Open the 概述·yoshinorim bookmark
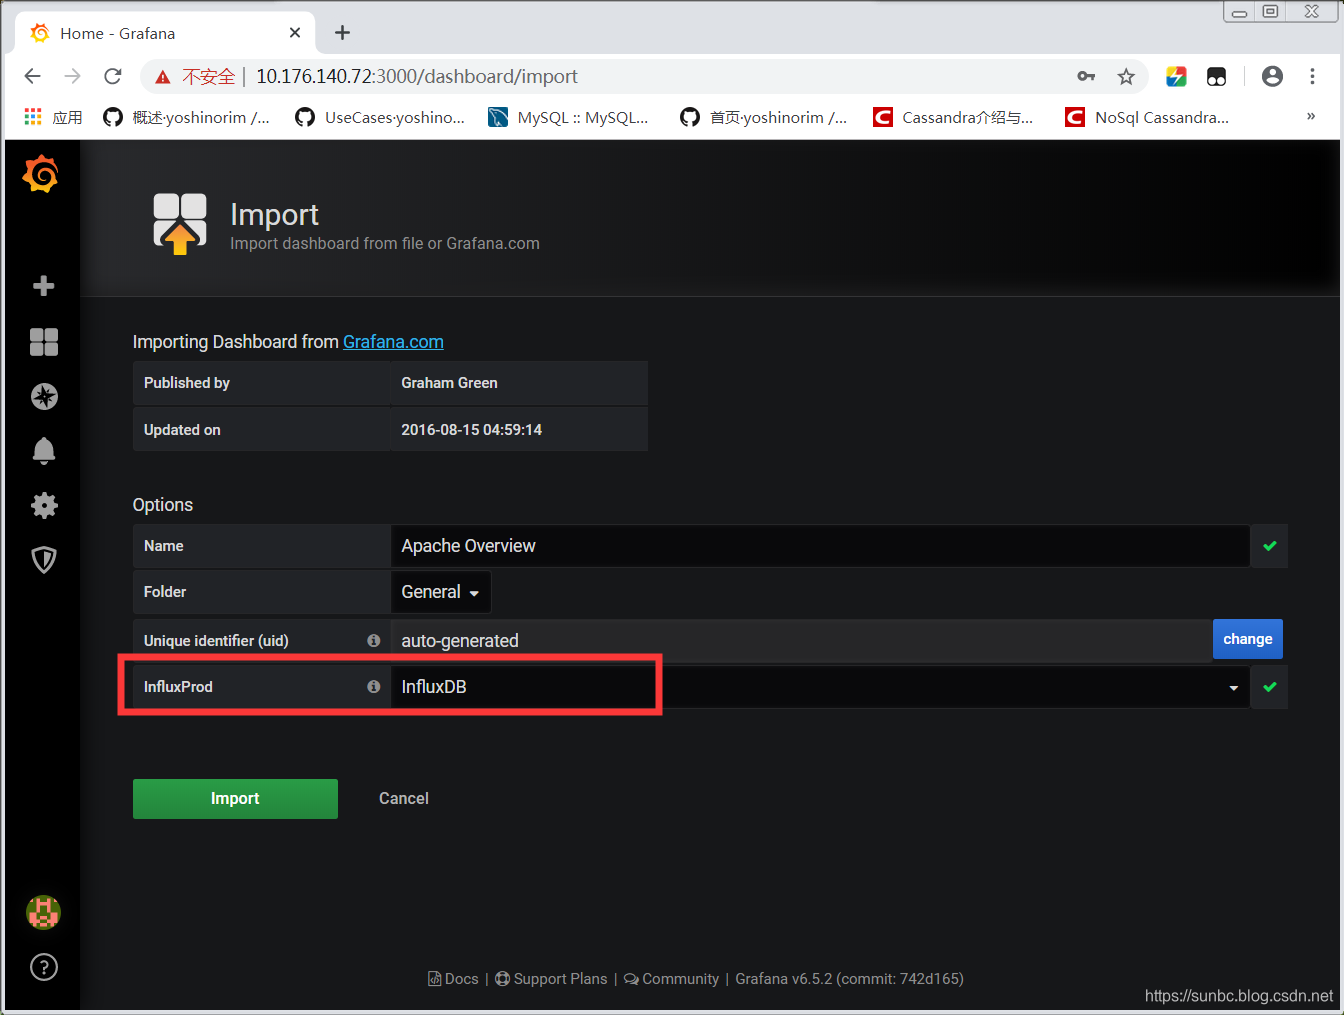Image resolution: width=1344 pixels, height=1015 pixels. click(x=187, y=117)
